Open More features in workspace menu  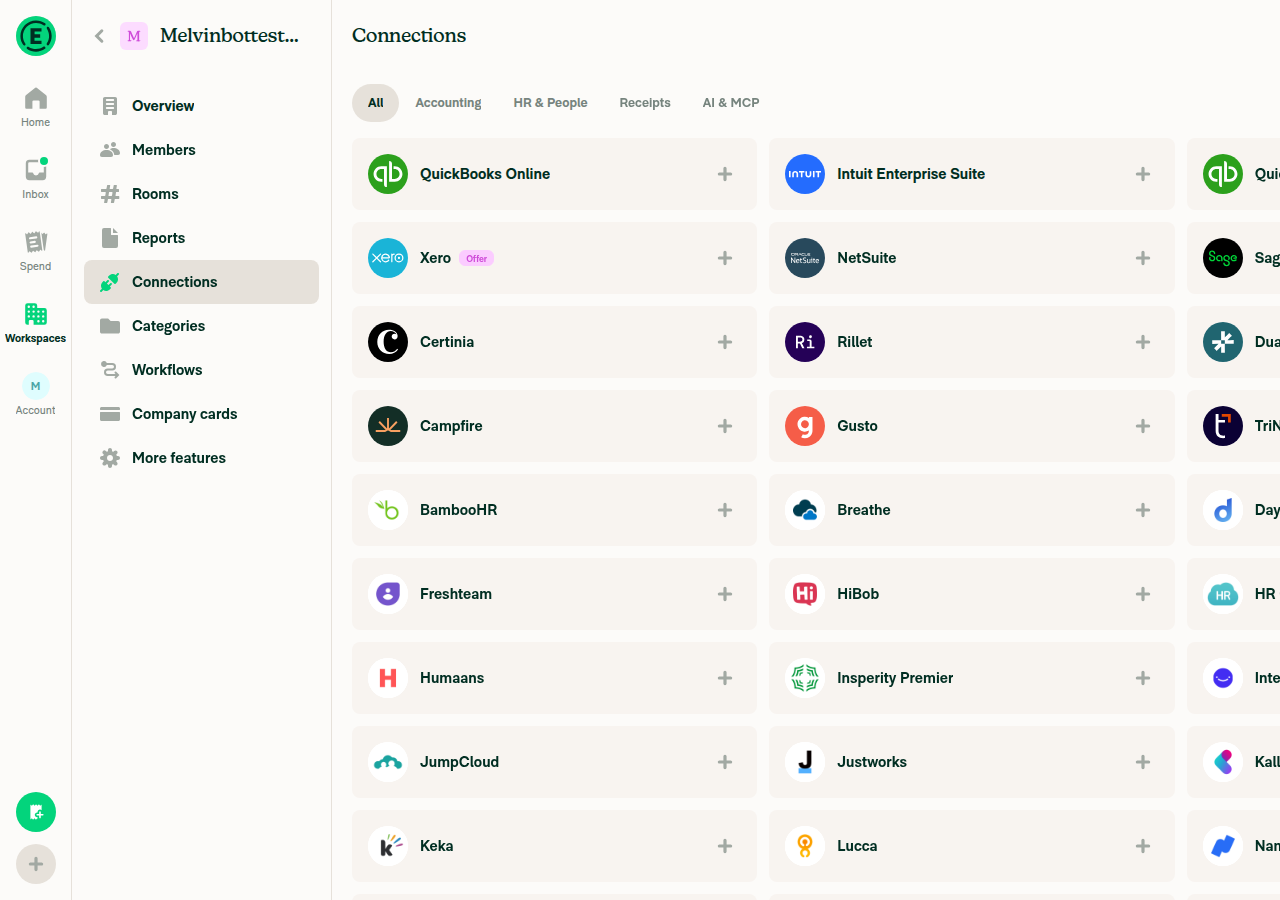pyautogui.click(x=201, y=458)
